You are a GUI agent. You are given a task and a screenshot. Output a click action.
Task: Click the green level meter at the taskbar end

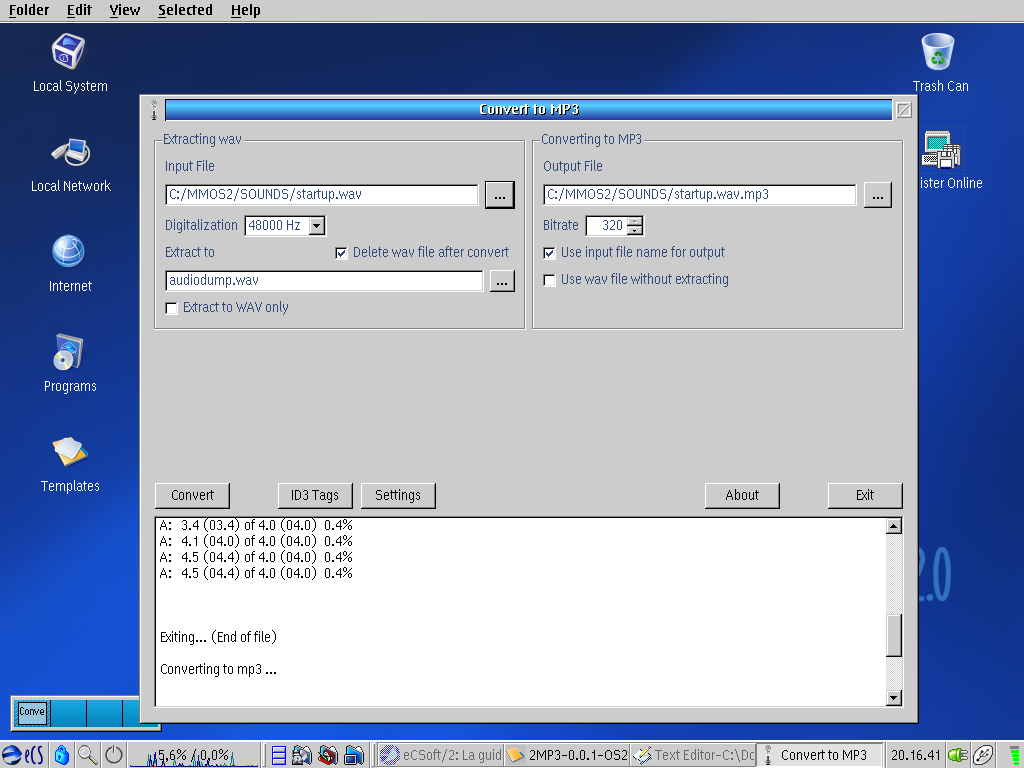pos(1014,756)
